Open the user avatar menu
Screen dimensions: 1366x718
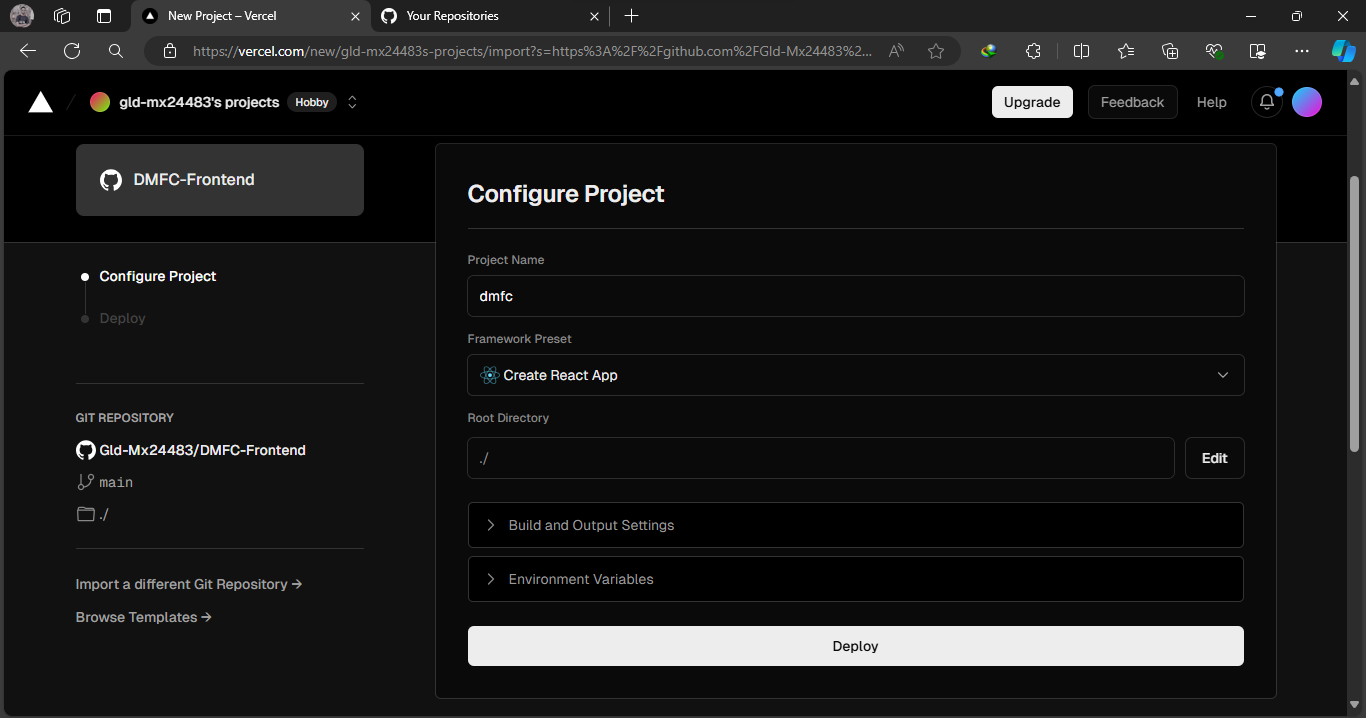click(x=1307, y=102)
